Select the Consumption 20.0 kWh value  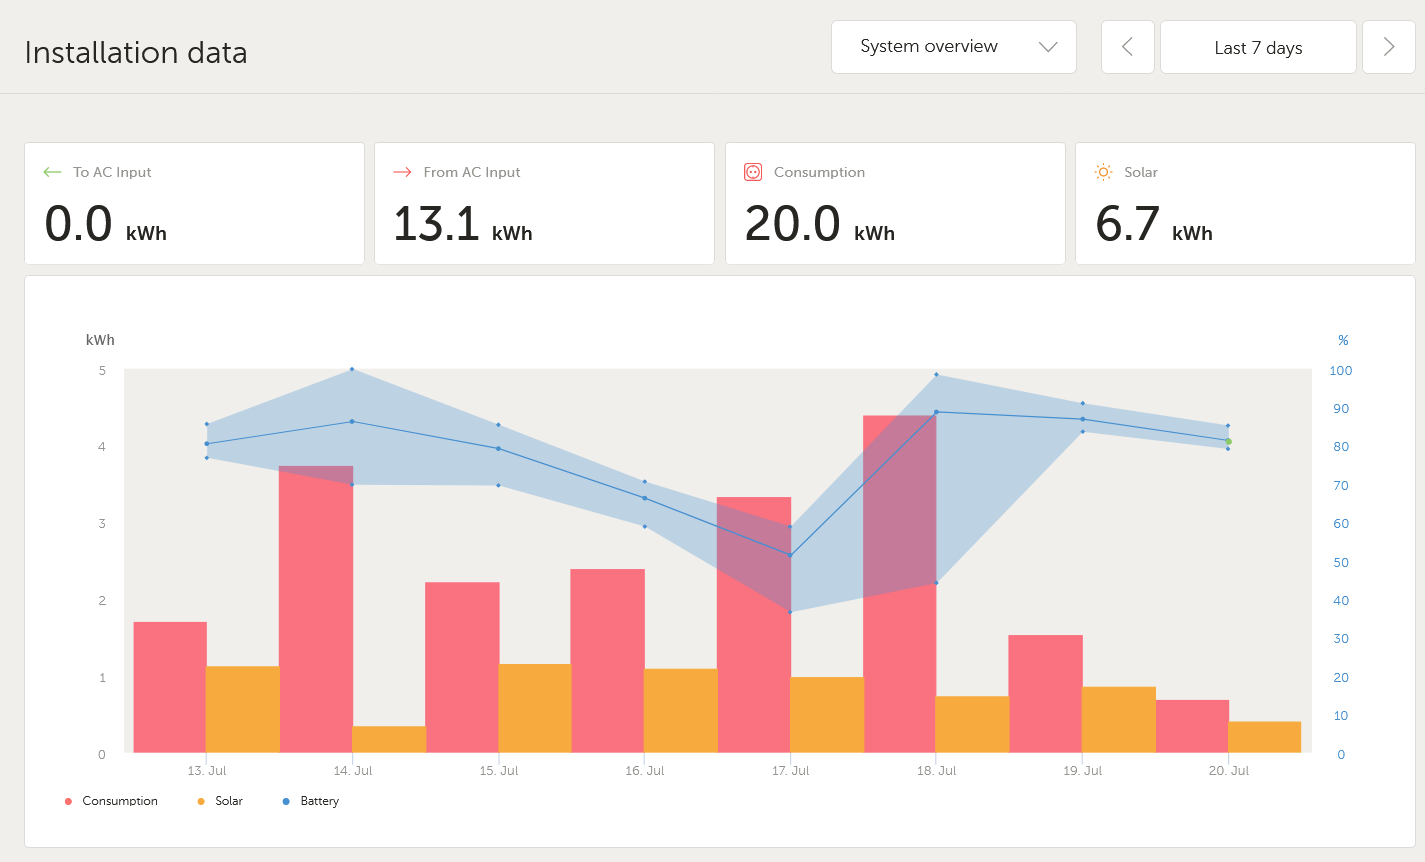[x=819, y=223]
